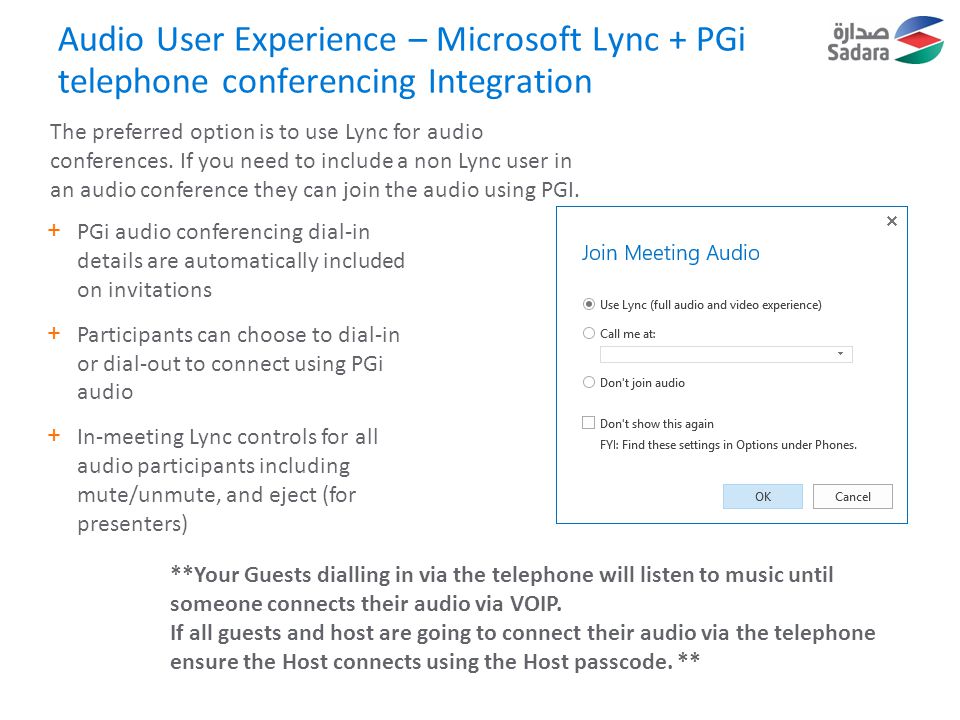Click the bold note about guests dialling in

point(522,618)
